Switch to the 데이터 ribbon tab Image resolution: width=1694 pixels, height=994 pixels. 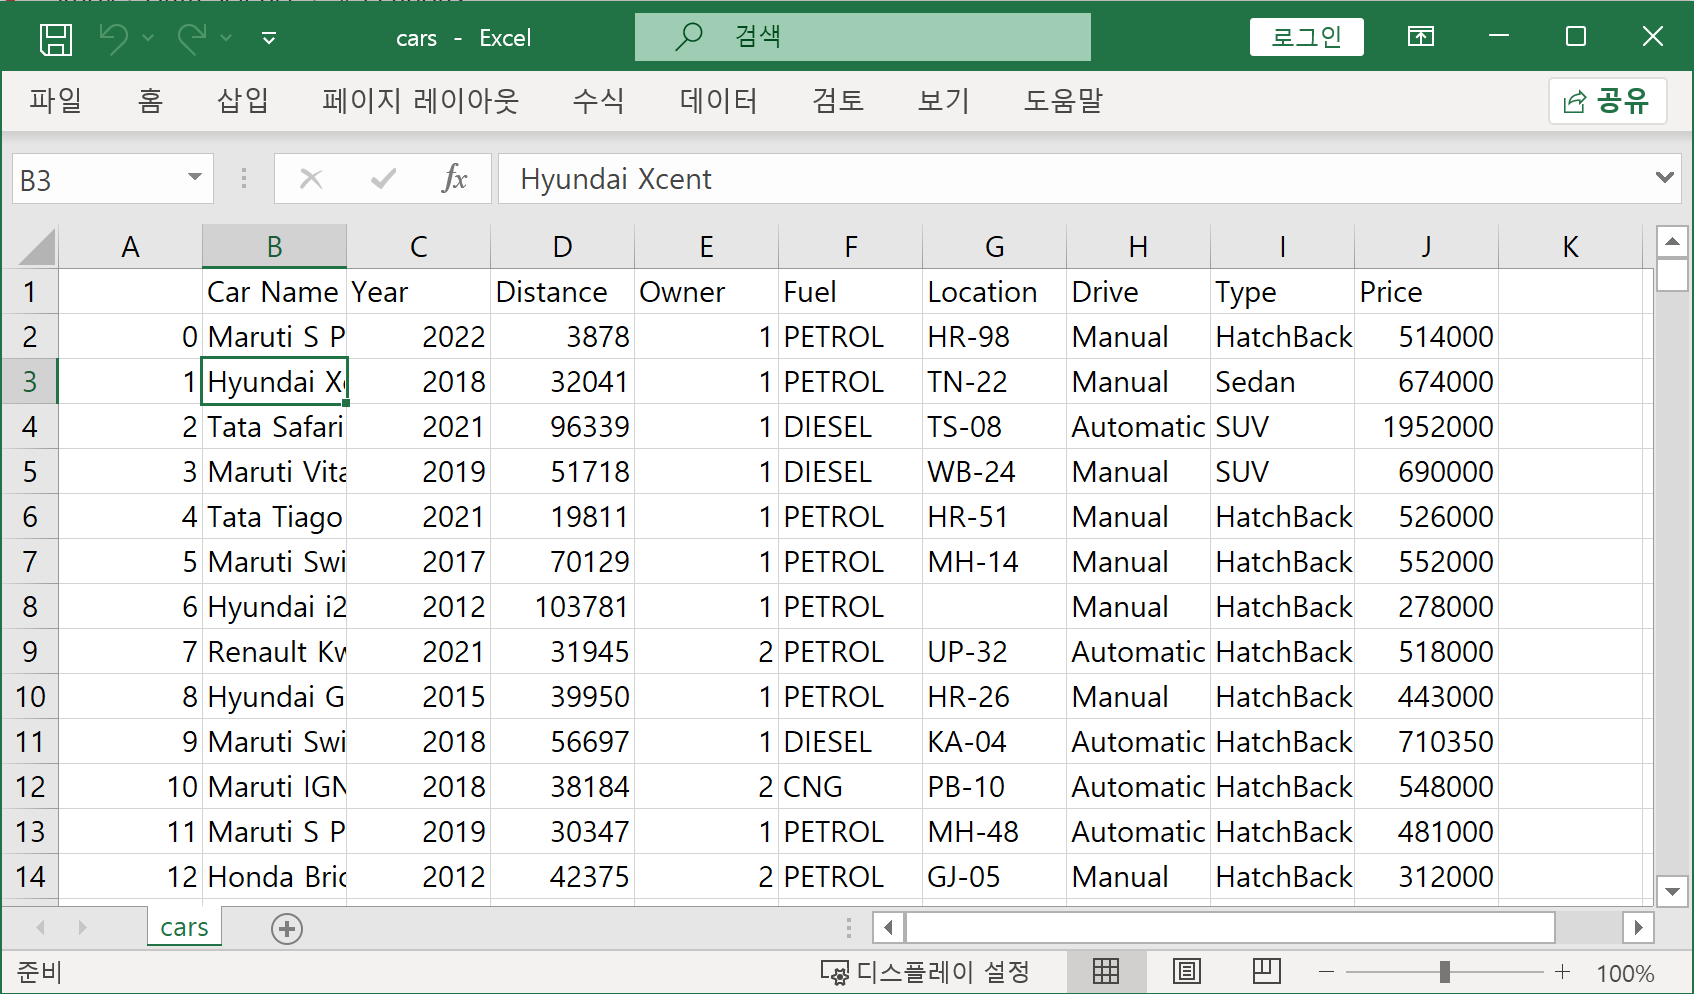[718, 100]
